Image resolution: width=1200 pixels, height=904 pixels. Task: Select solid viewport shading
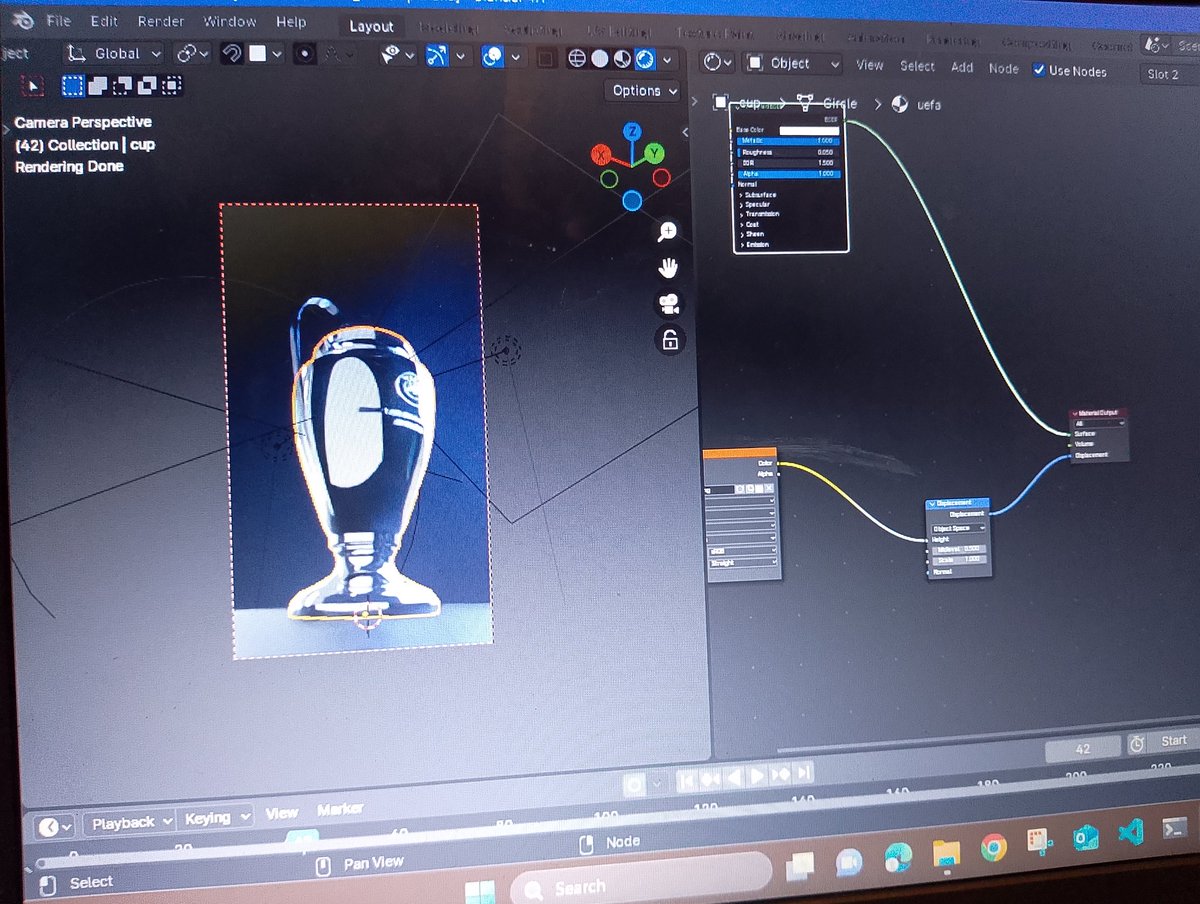(600, 59)
